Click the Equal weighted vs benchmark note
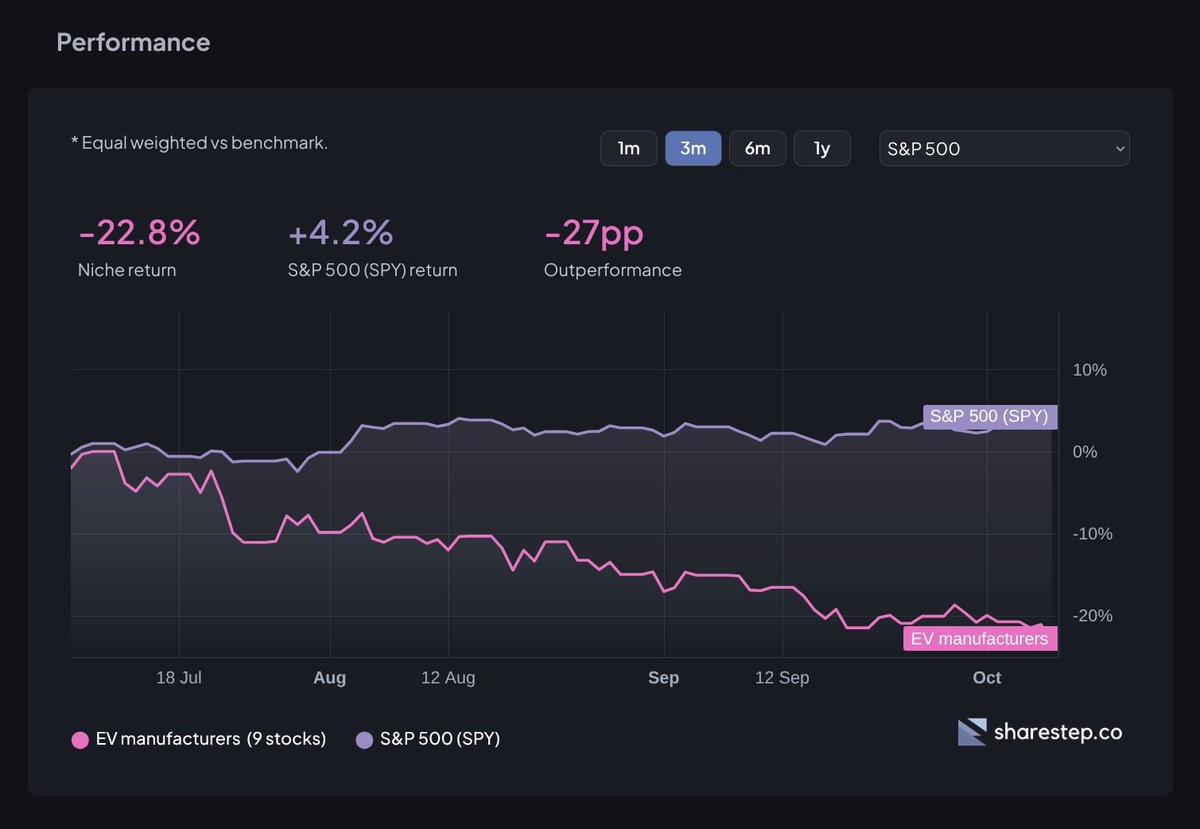 point(199,143)
